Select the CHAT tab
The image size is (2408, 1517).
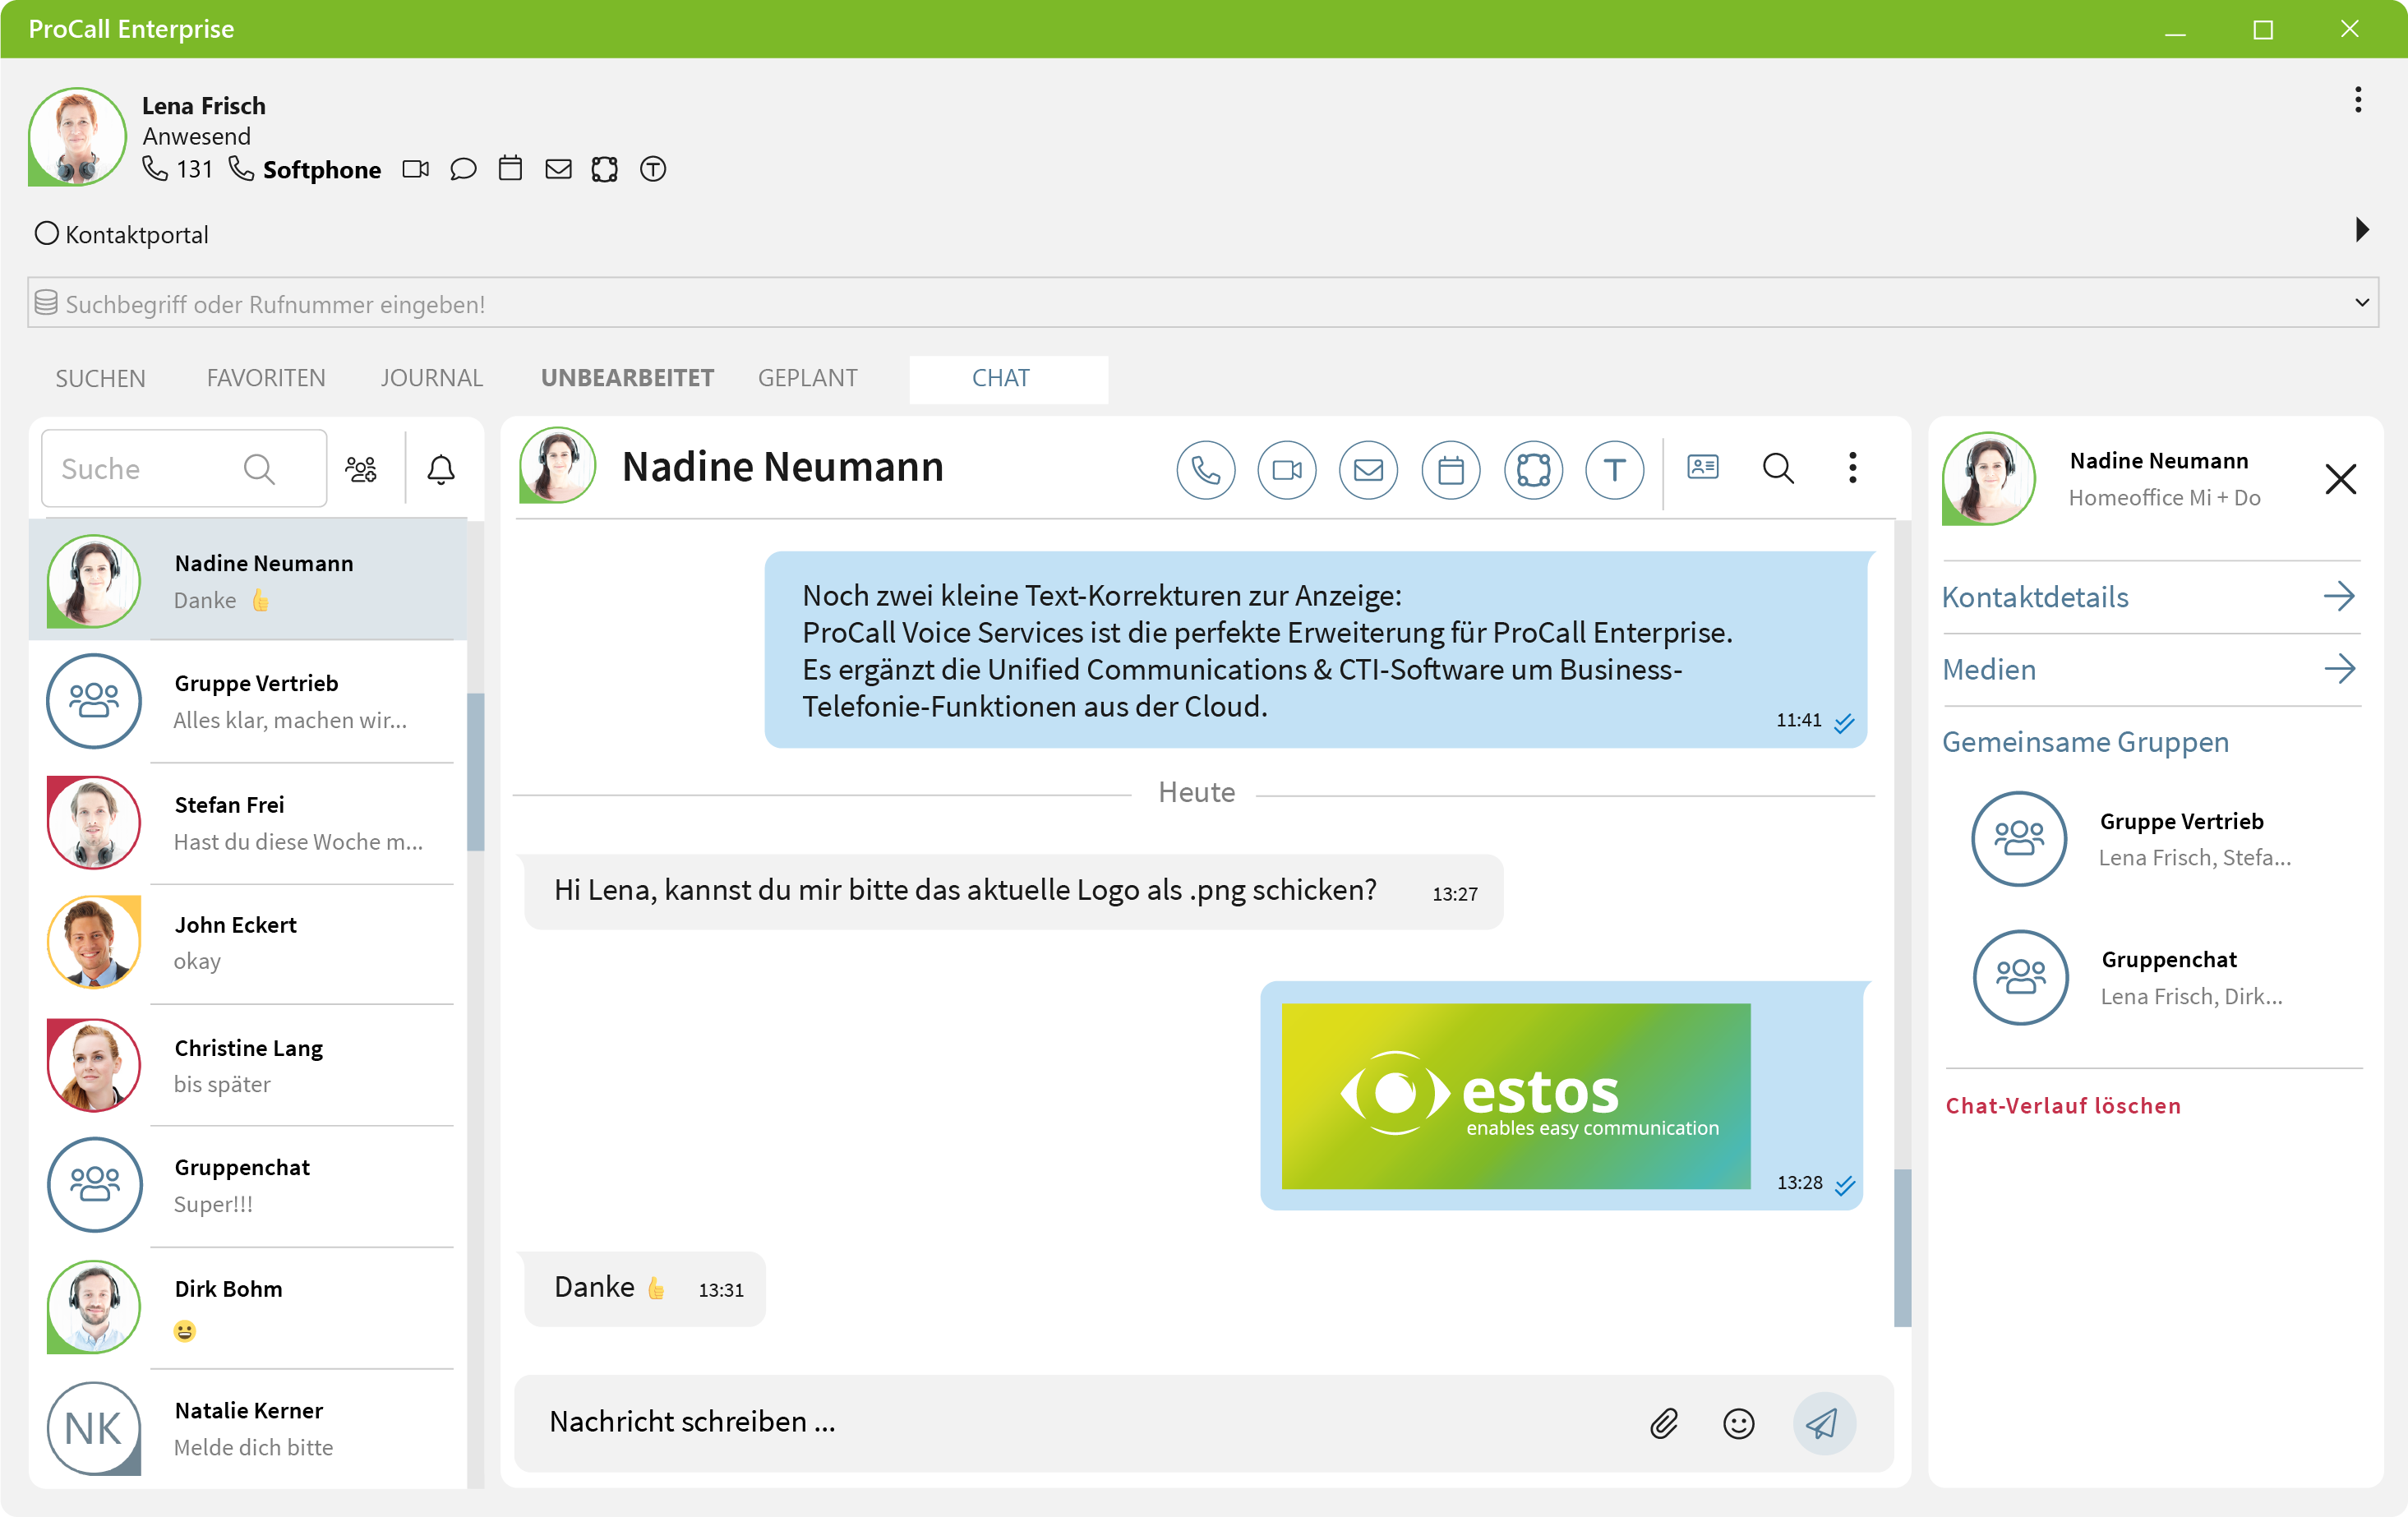coord(1008,379)
